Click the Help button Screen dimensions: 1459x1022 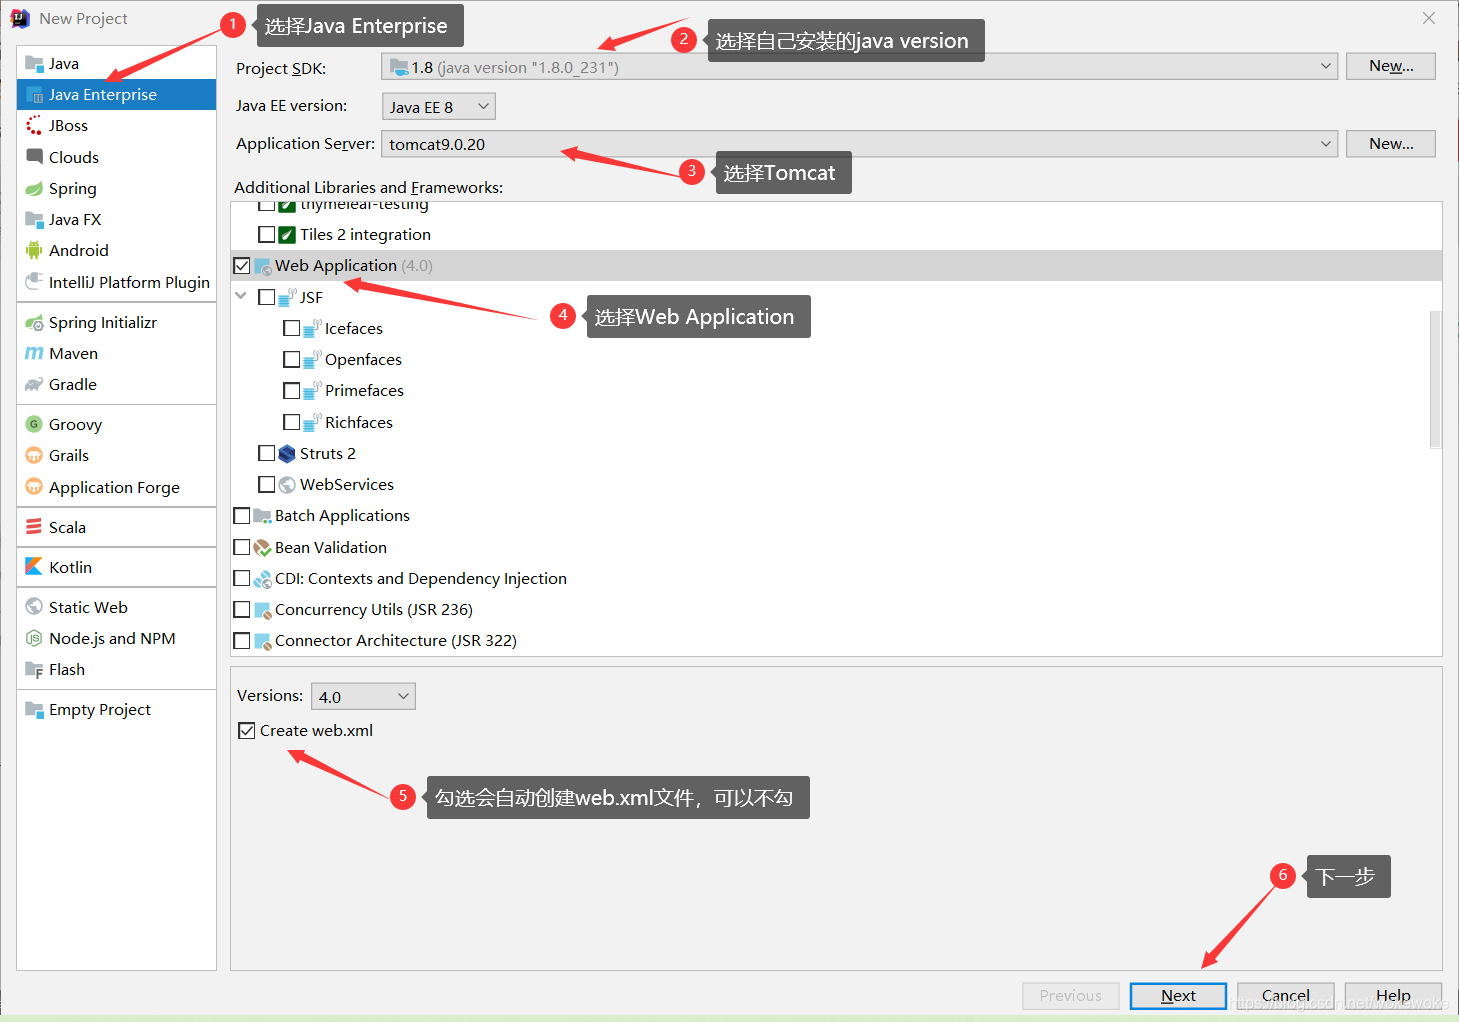(1393, 996)
